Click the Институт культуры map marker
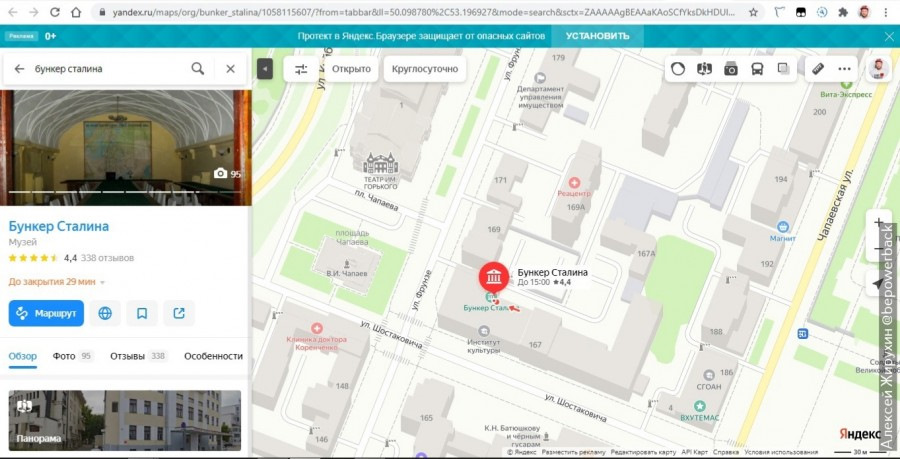The image size is (900, 459). (484, 330)
